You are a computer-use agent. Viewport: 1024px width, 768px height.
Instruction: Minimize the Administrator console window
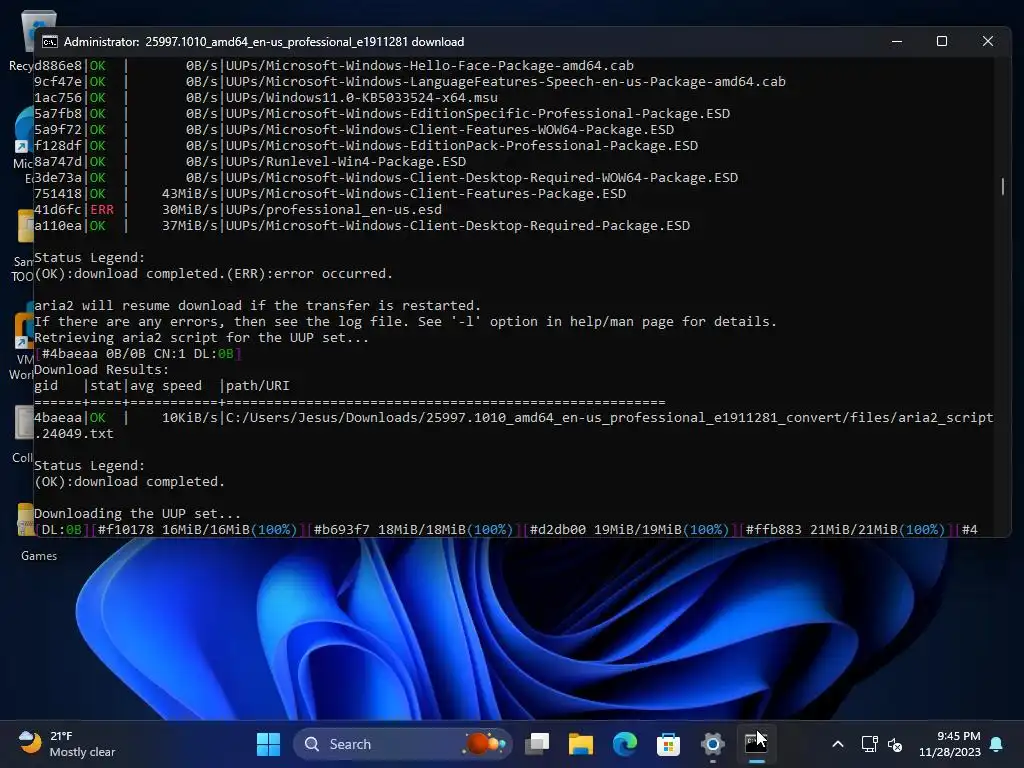click(x=897, y=41)
